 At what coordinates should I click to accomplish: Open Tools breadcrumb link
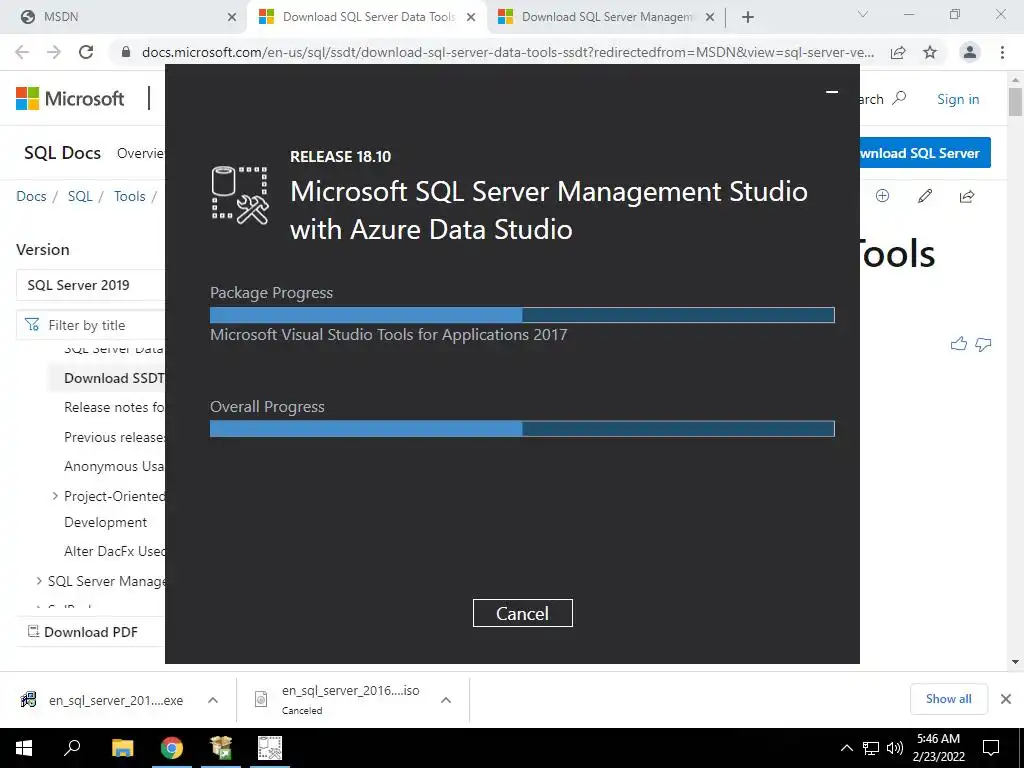click(x=129, y=196)
